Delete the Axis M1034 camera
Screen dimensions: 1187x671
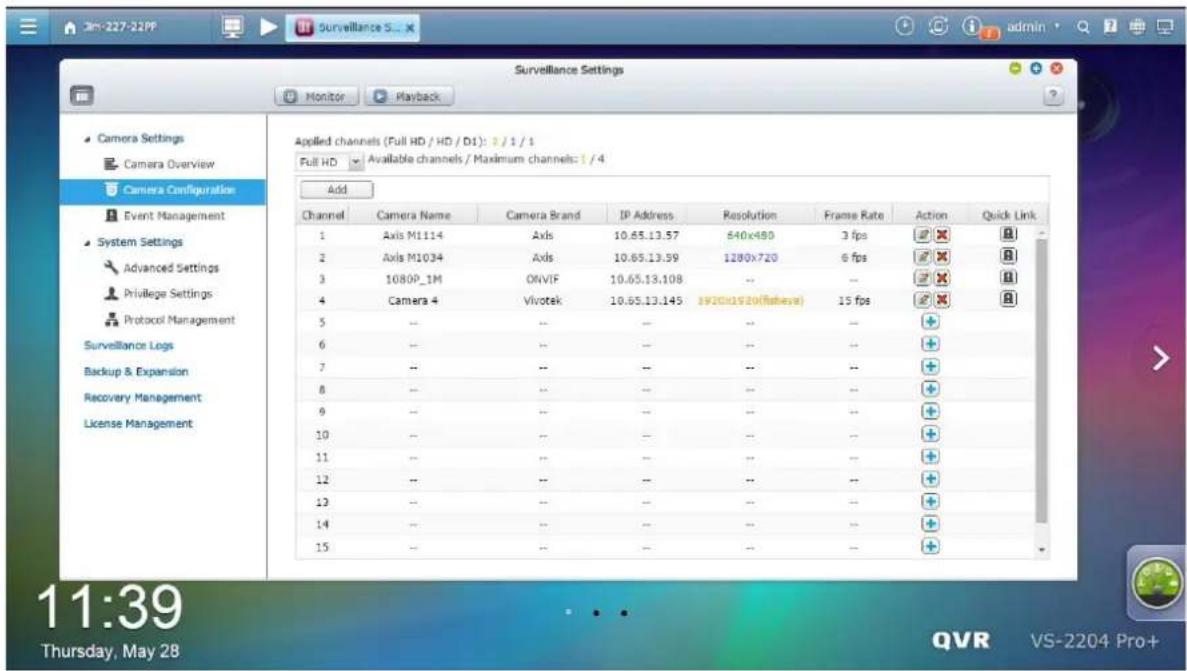(x=941, y=257)
